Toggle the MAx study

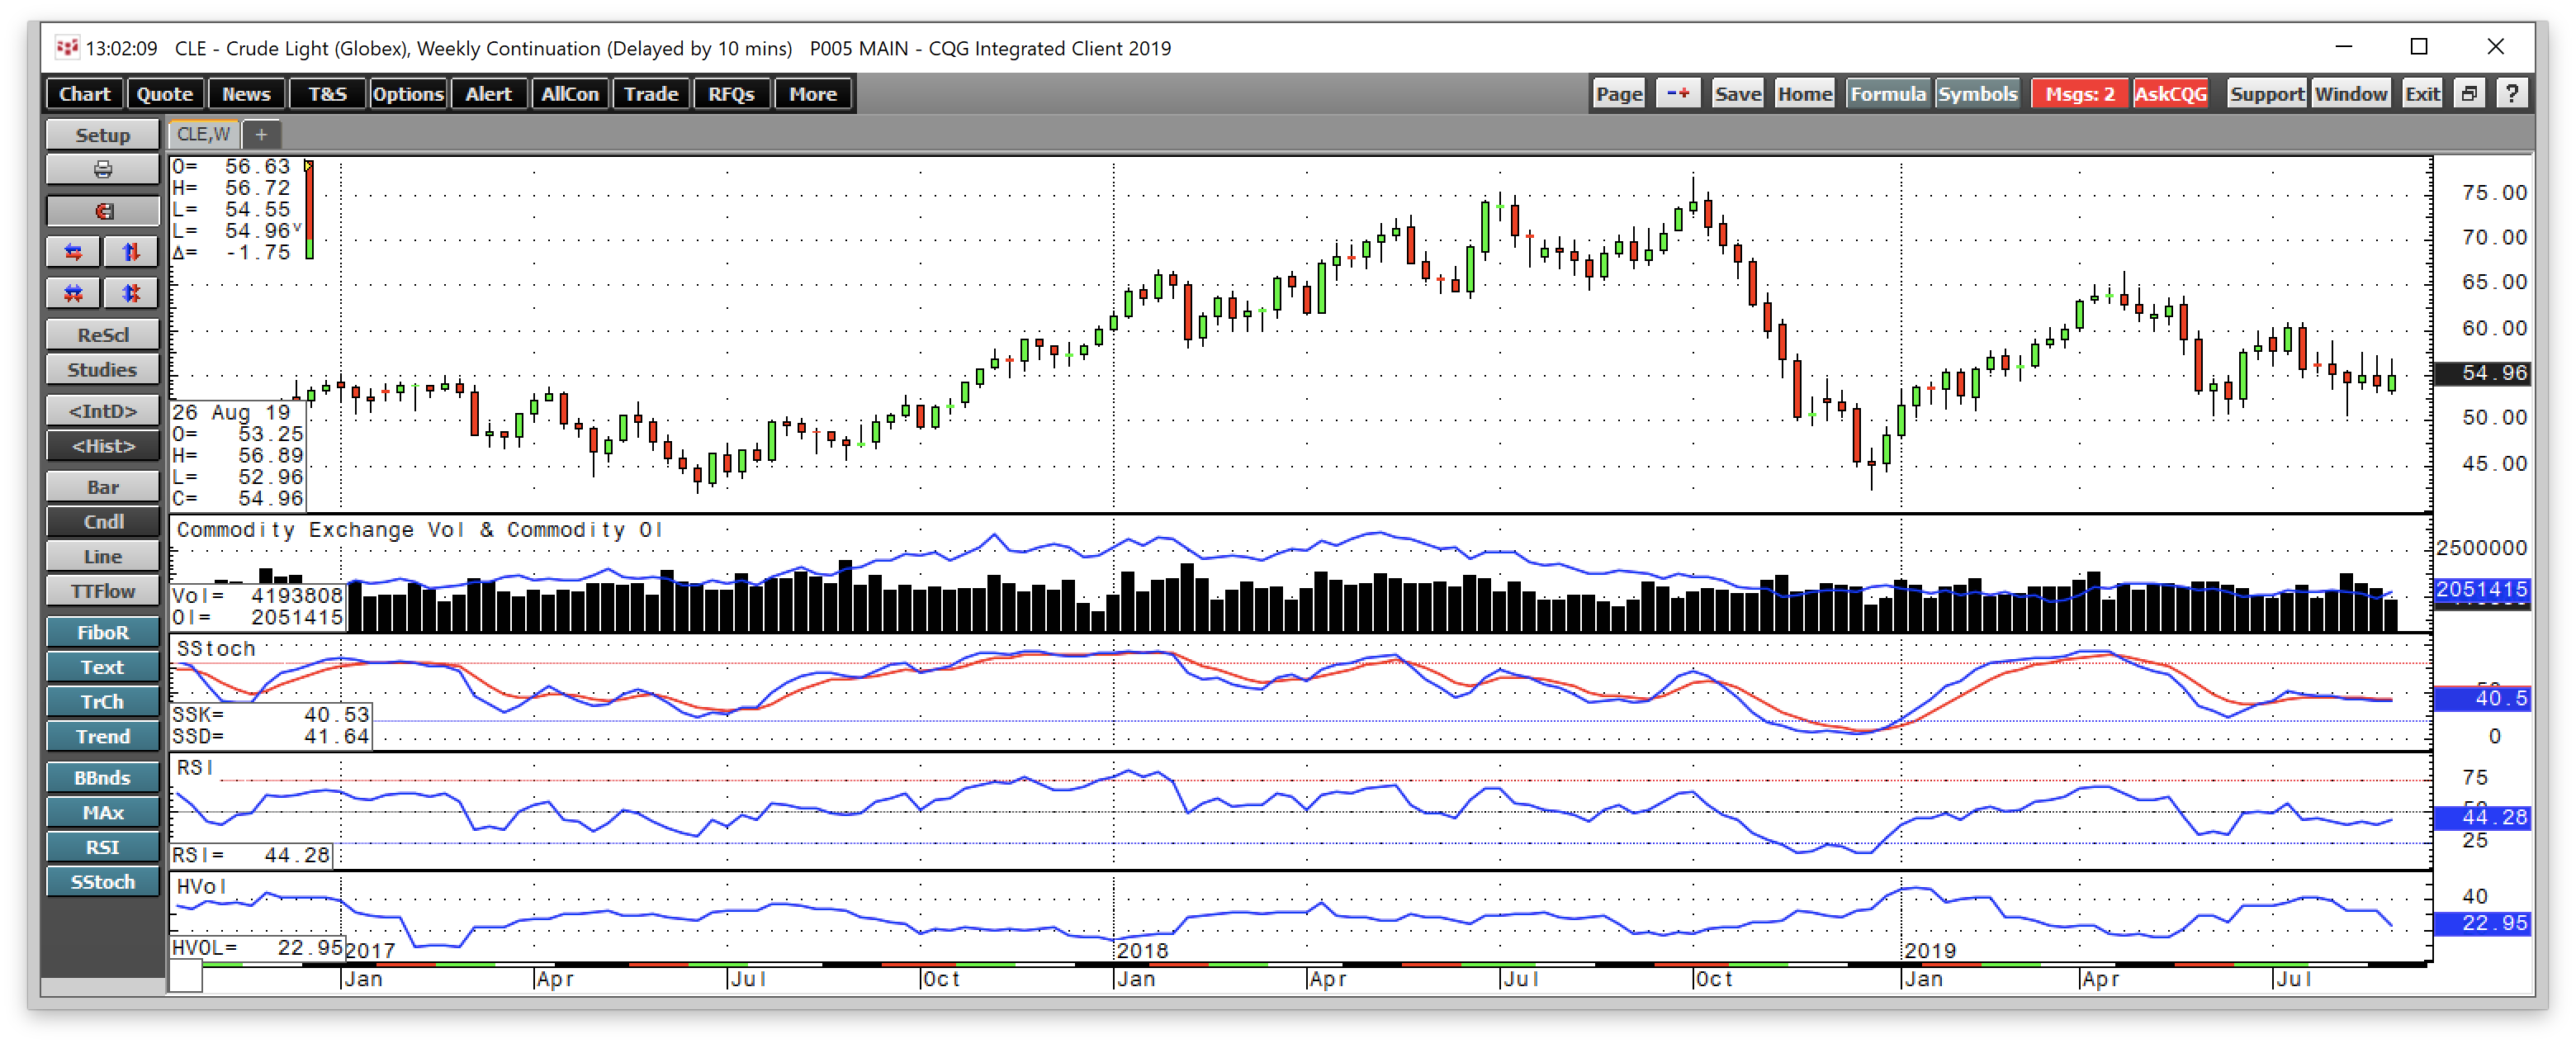pos(103,813)
